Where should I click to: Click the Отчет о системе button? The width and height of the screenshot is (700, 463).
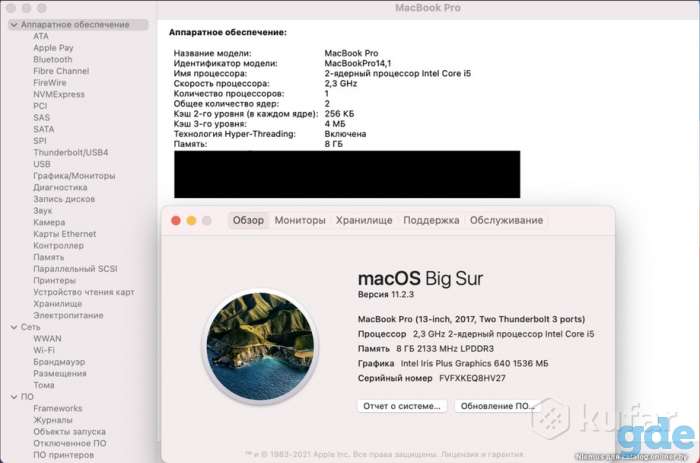coord(402,406)
